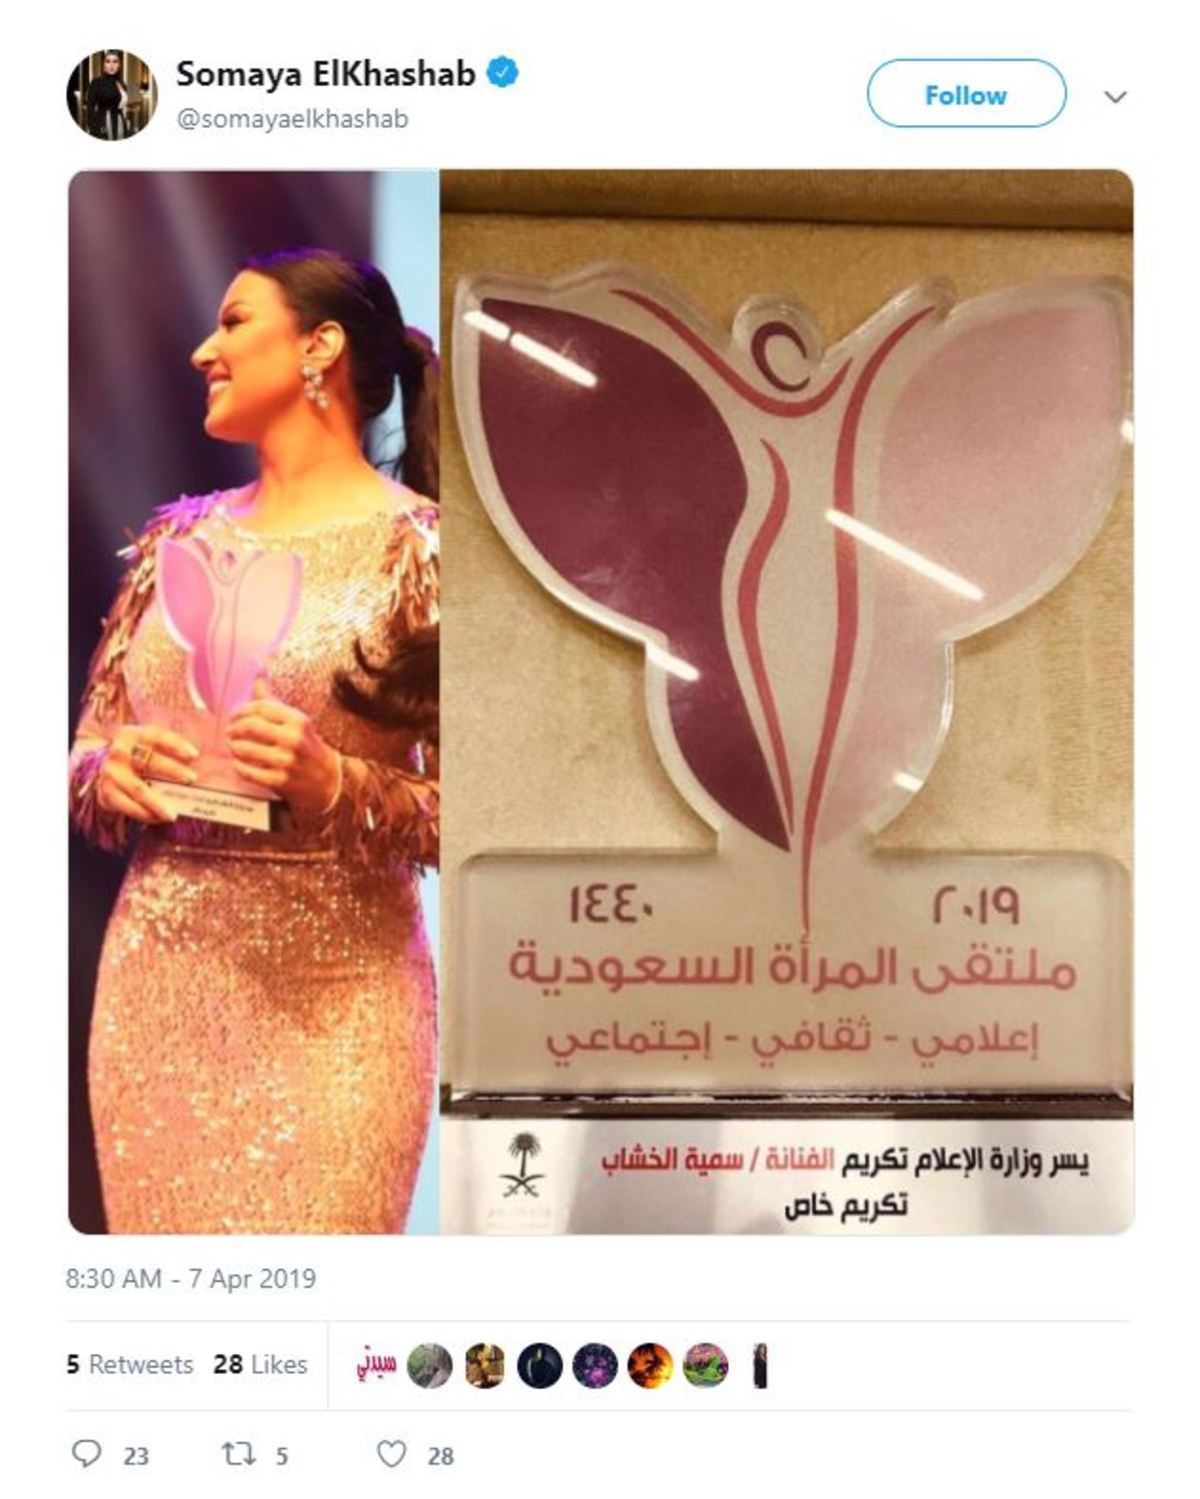Click the reply speech bubble icon
This screenshot has height=1499, width=1200.
[87, 1454]
